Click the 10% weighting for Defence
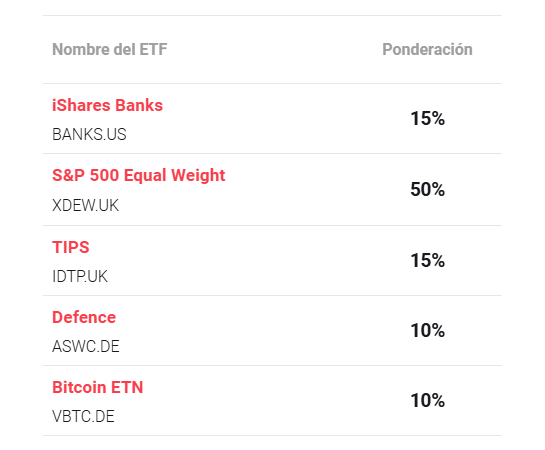 tap(428, 330)
